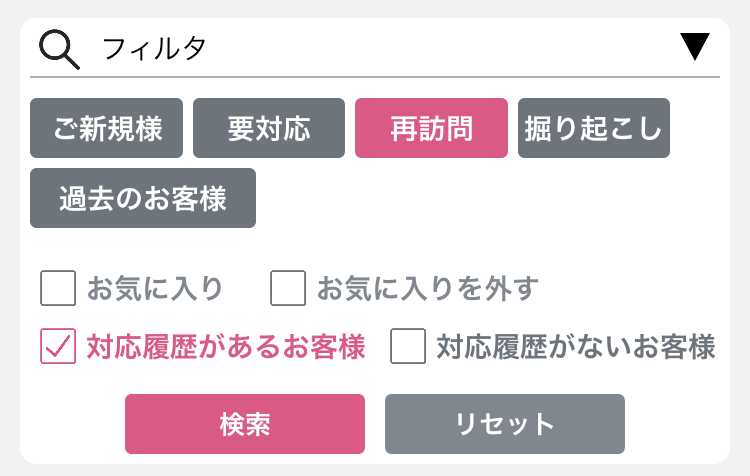This screenshot has width=750, height=476.
Task: Click the gray divider line under フィルタ
Action: point(375,77)
